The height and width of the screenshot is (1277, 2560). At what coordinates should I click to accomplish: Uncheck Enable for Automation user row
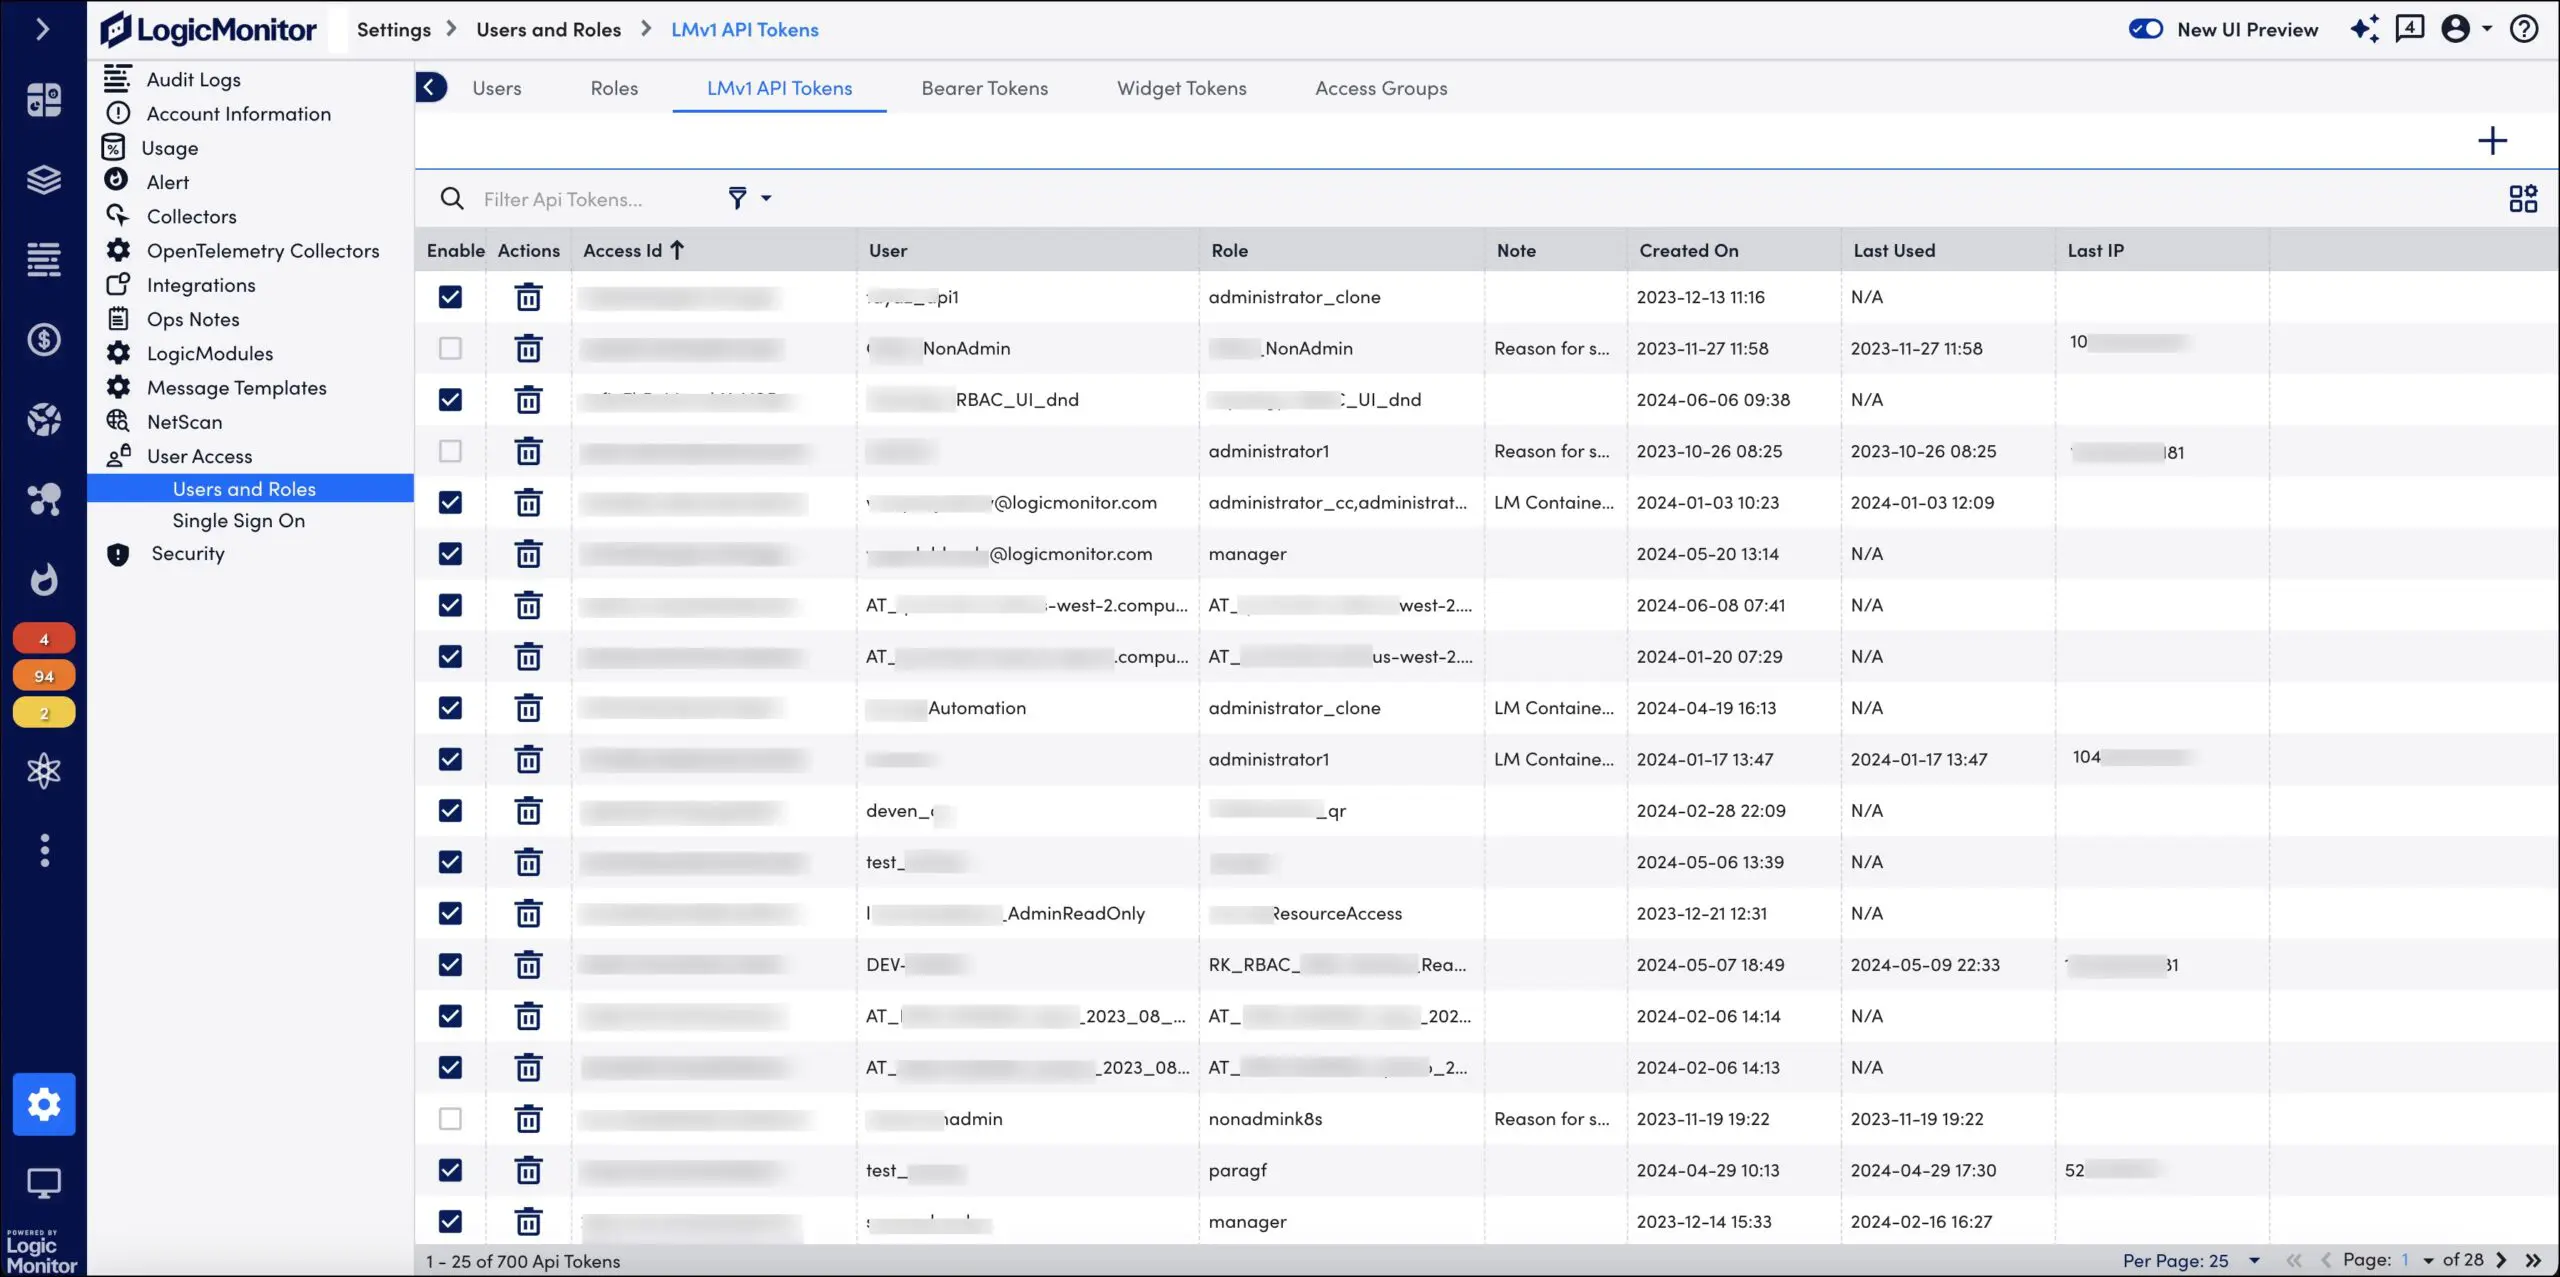point(451,708)
